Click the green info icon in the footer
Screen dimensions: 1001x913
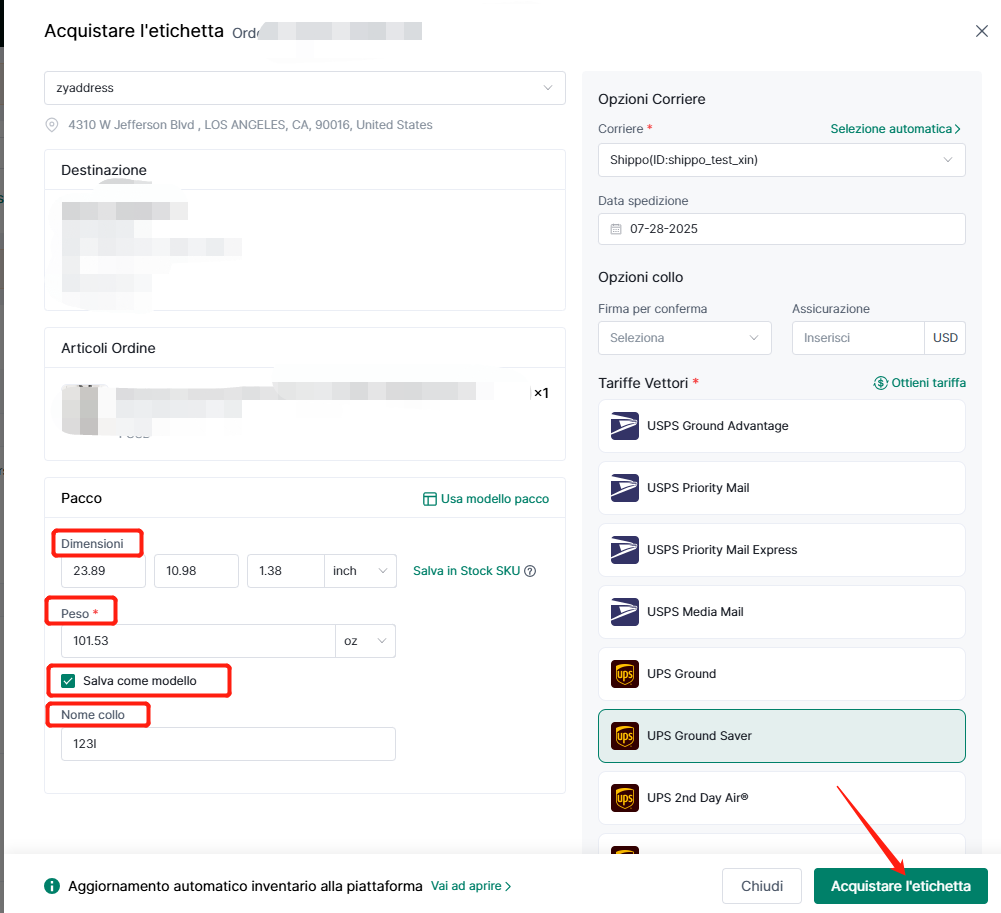52,886
